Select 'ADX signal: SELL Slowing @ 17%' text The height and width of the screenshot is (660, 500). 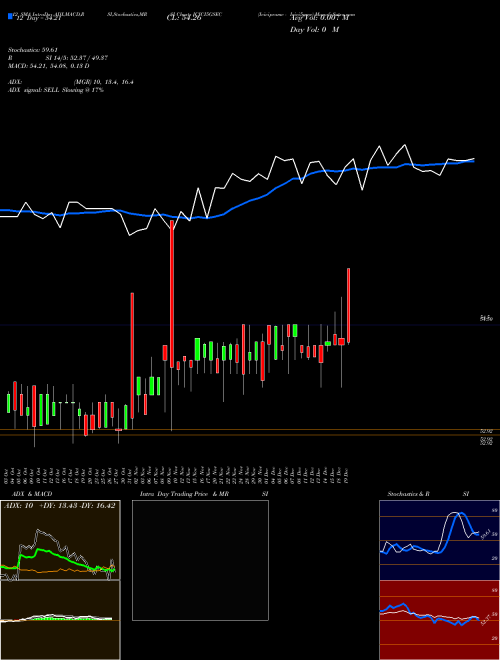[56, 90]
